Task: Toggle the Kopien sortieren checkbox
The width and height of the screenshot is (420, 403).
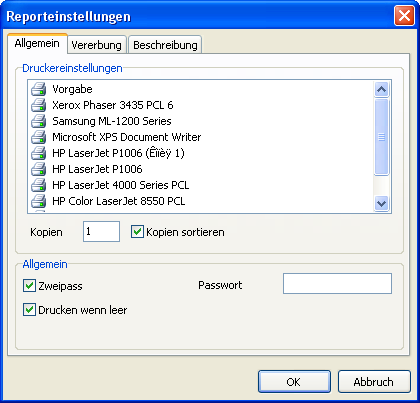Action: [137, 232]
